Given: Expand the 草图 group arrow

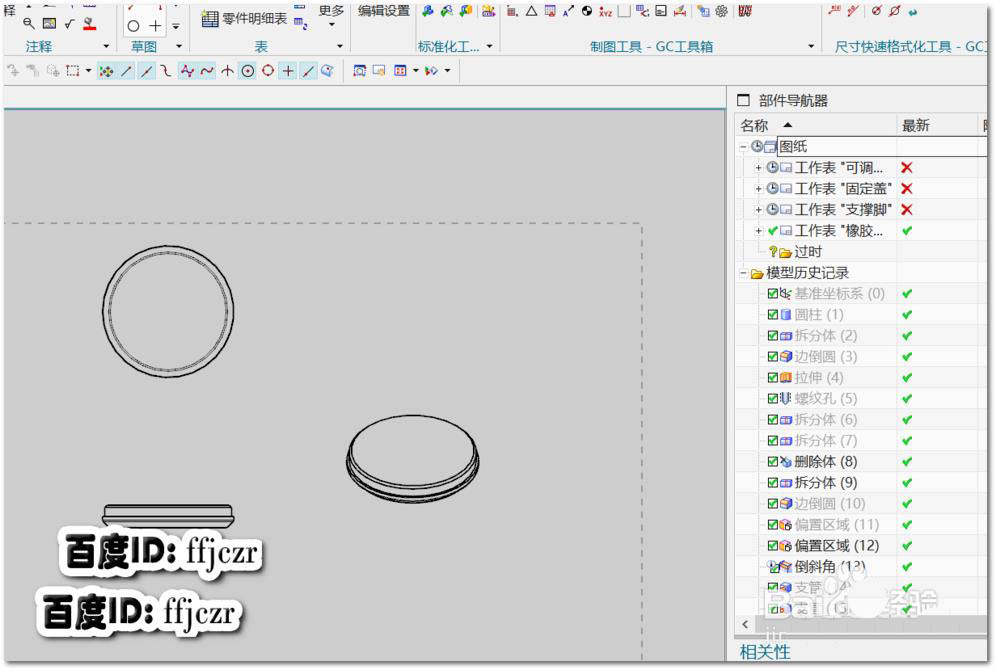Looking at the screenshot, I should click(x=179, y=46).
